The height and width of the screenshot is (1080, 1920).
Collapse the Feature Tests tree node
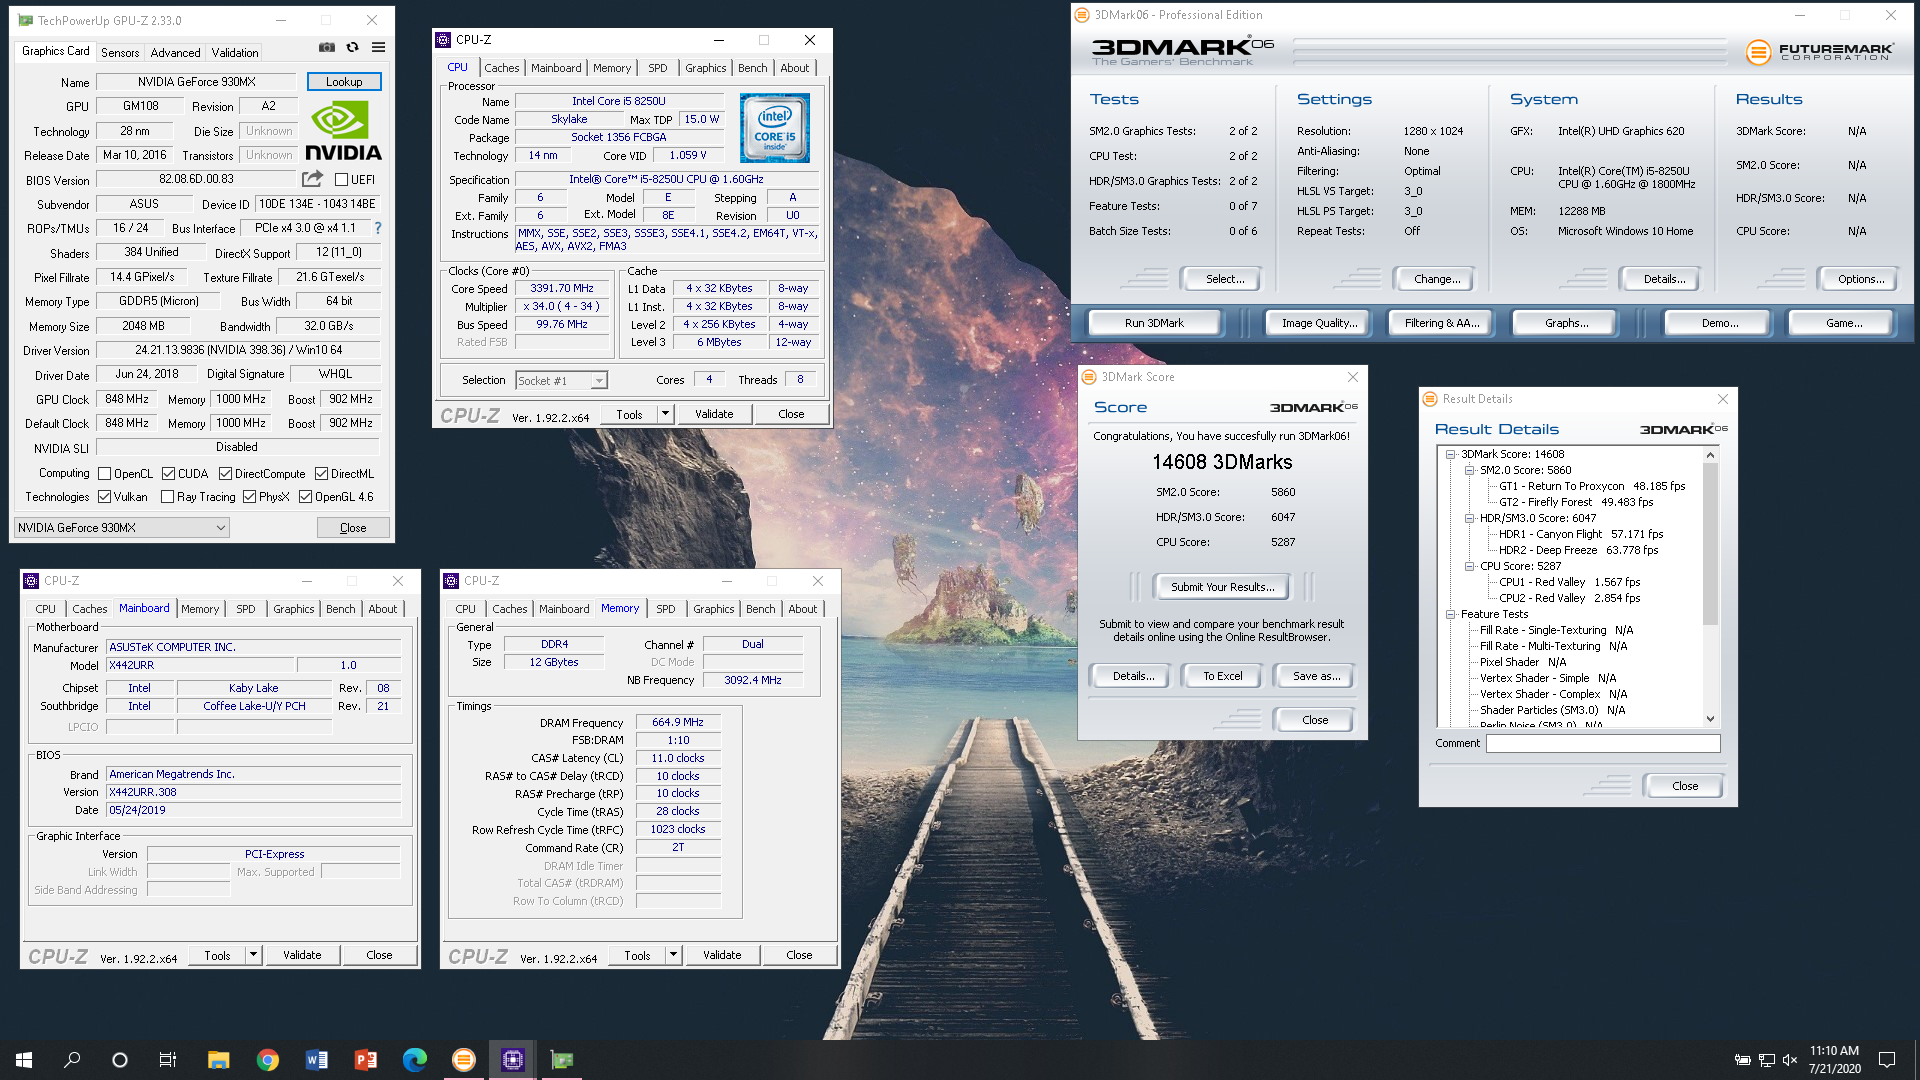pyautogui.click(x=1450, y=614)
